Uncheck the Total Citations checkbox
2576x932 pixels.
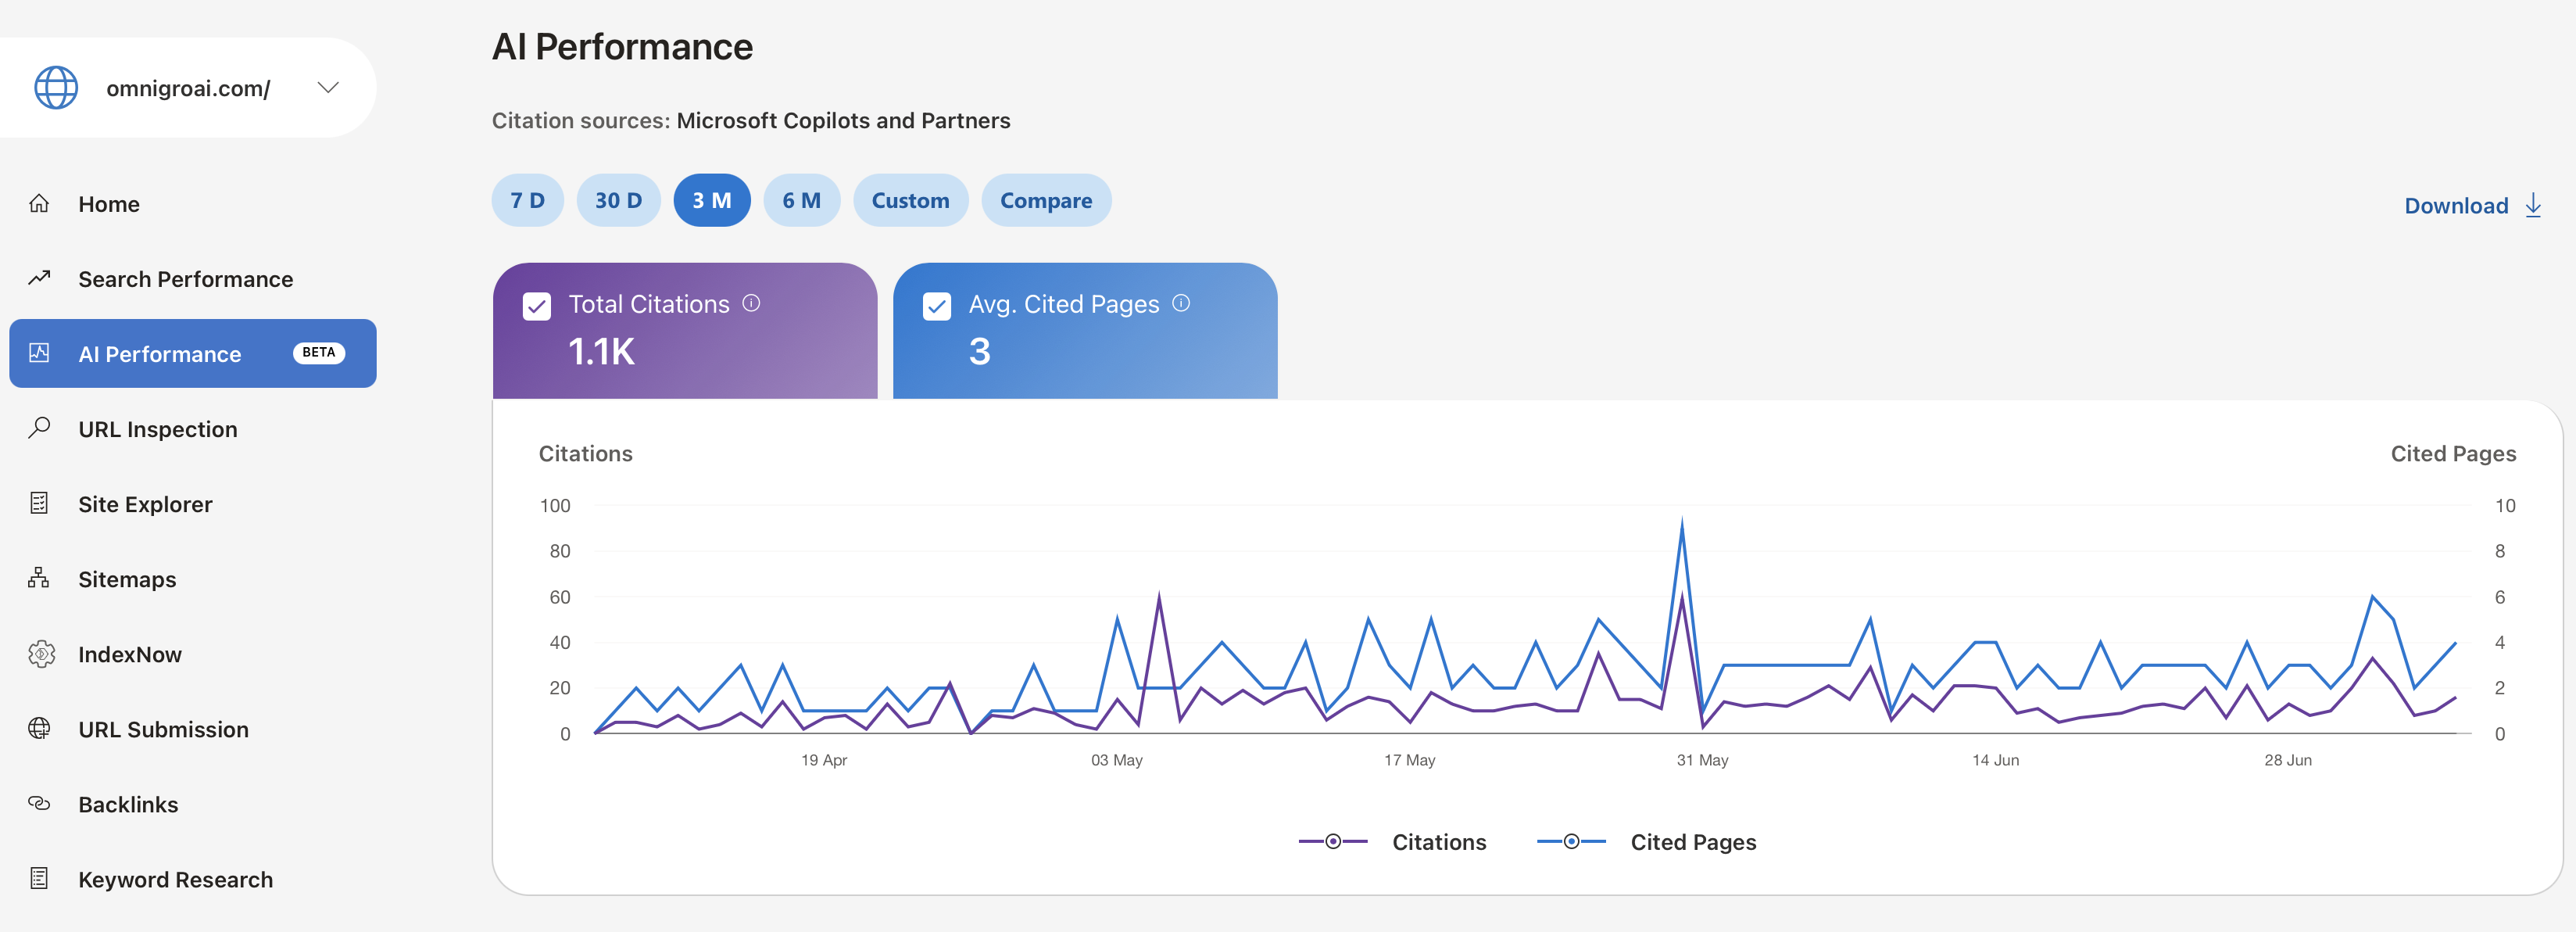537,306
